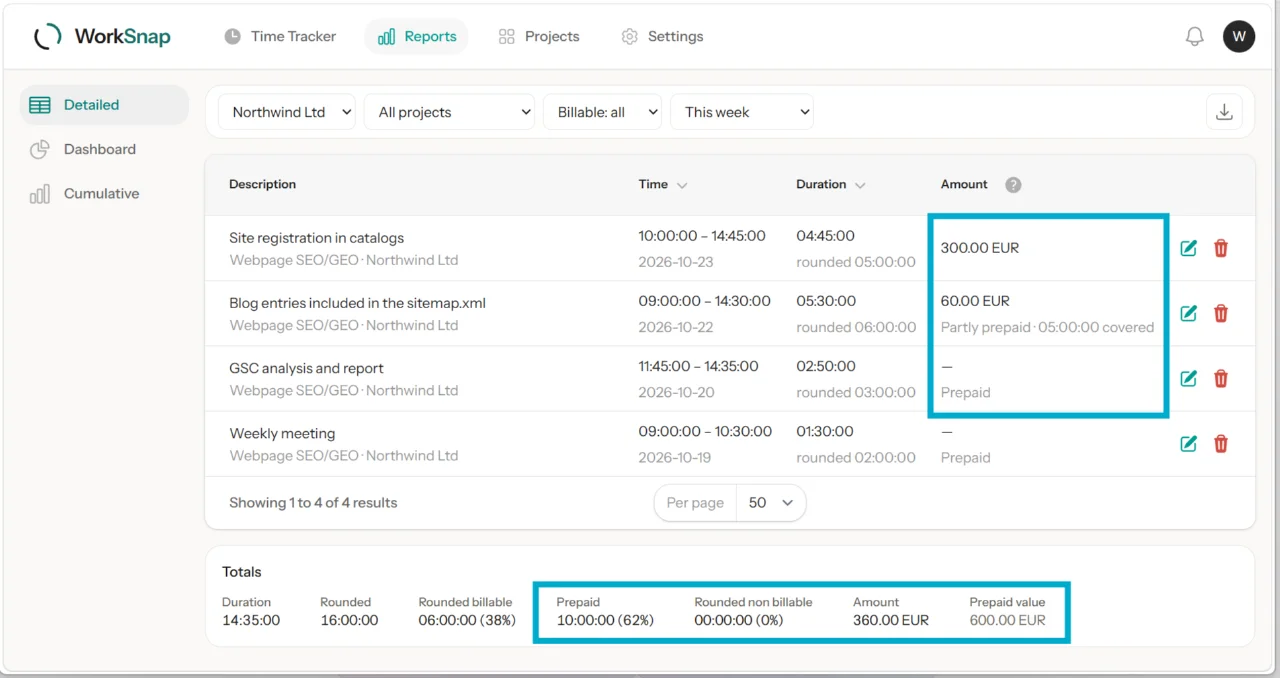Click the 60.00 EUR amount
Image resolution: width=1280 pixels, height=678 pixels.
pyautogui.click(x=975, y=301)
